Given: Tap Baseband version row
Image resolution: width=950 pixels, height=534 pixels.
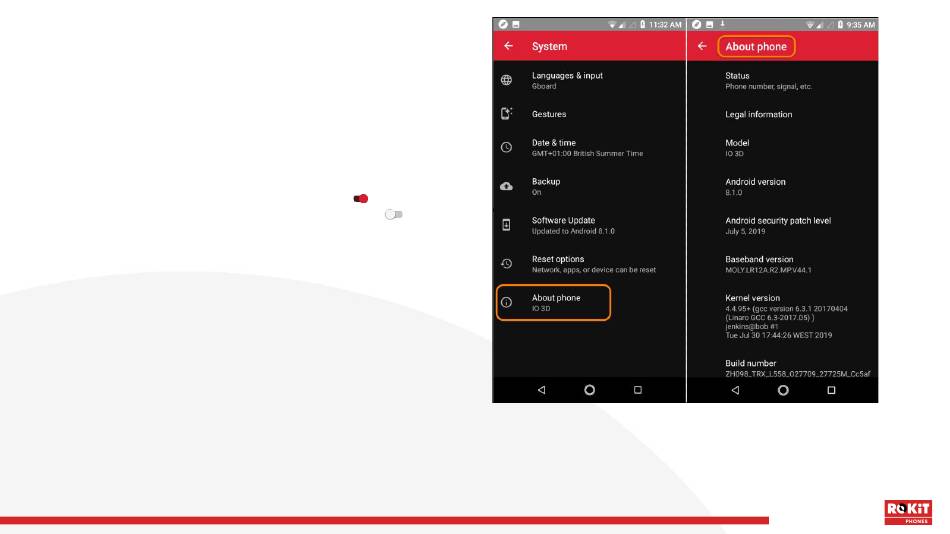Looking at the screenshot, I should pos(783,264).
